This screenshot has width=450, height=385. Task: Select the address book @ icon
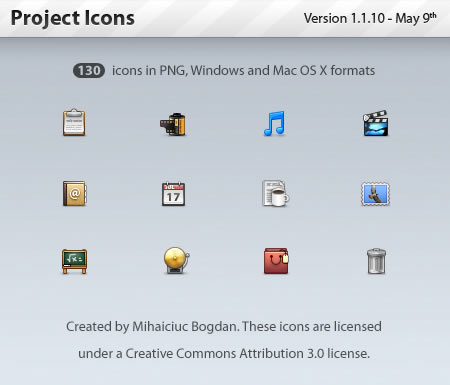tap(75, 194)
